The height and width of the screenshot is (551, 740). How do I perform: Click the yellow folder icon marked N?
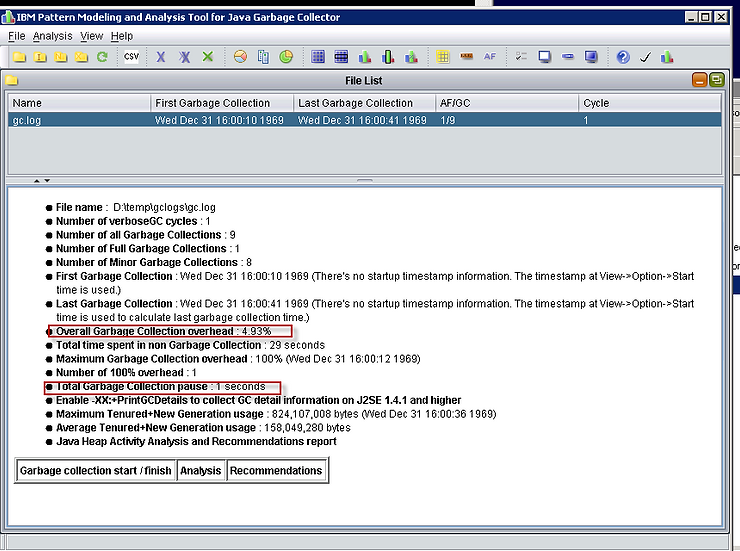[x=61, y=57]
